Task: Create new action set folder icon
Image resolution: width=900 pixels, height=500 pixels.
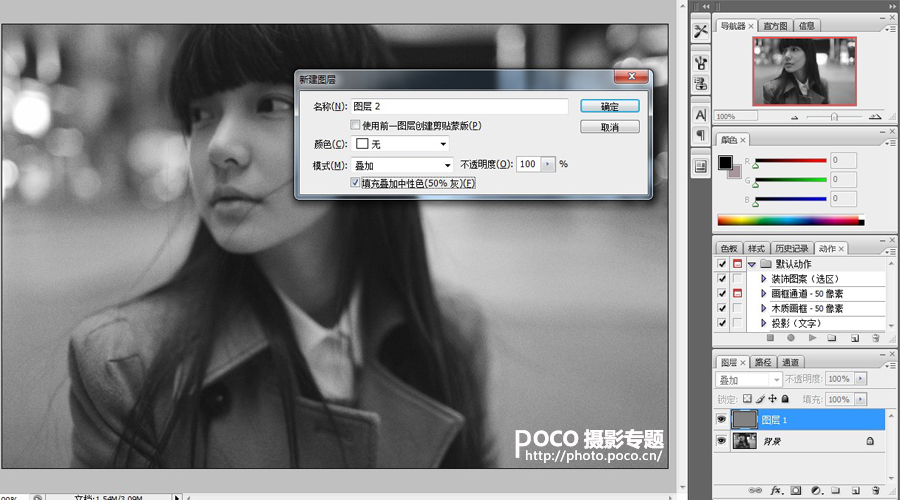Action: tap(832, 338)
